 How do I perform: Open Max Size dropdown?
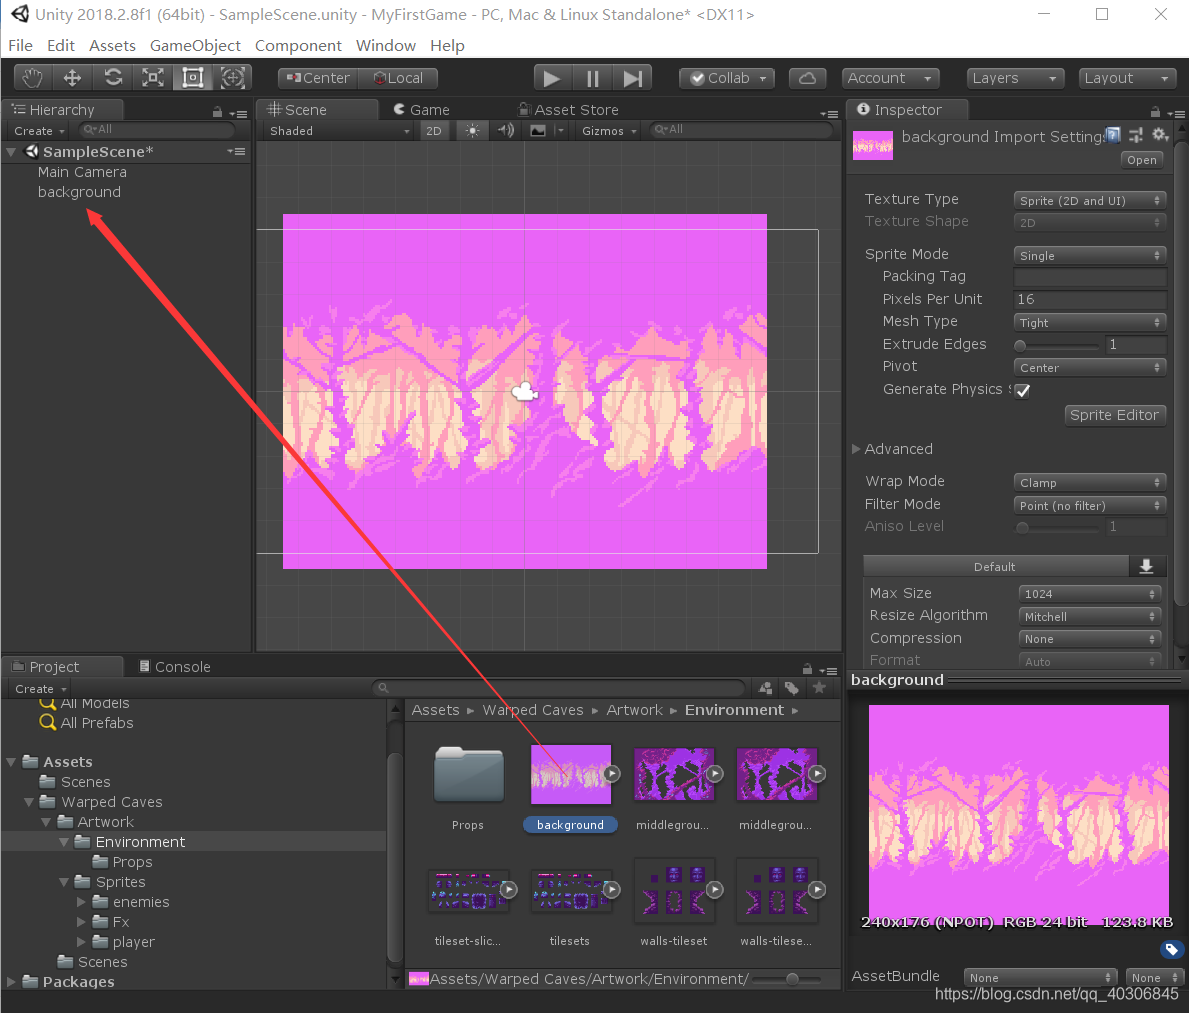coord(1090,594)
